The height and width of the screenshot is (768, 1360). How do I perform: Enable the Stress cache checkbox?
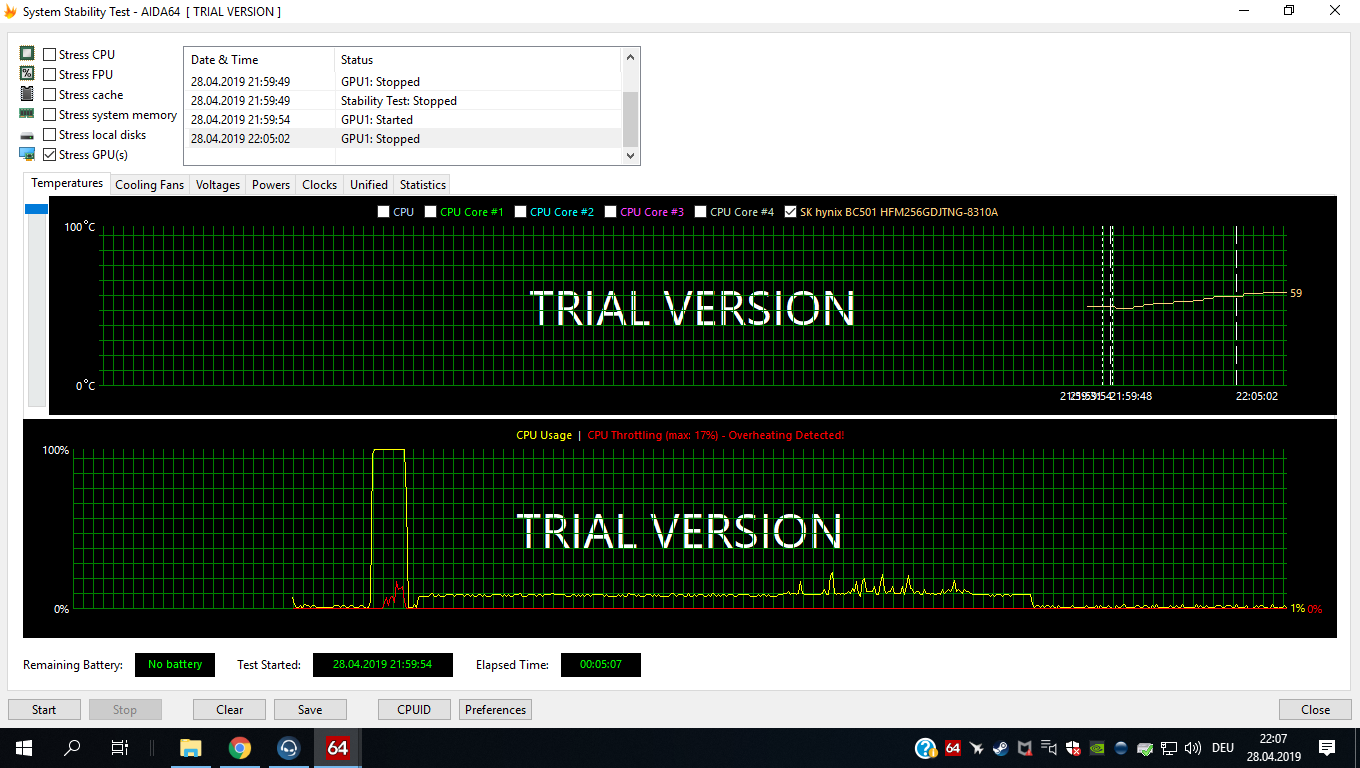pos(50,95)
